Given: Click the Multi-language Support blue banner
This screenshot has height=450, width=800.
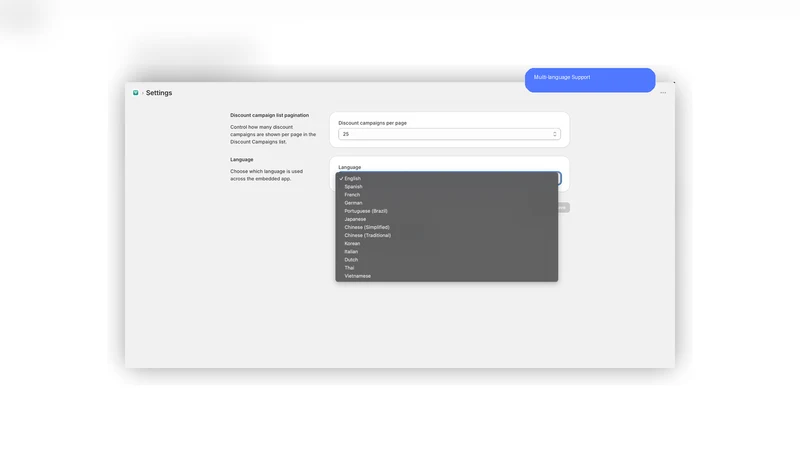Looking at the screenshot, I should pyautogui.click(x=590, y=80).
